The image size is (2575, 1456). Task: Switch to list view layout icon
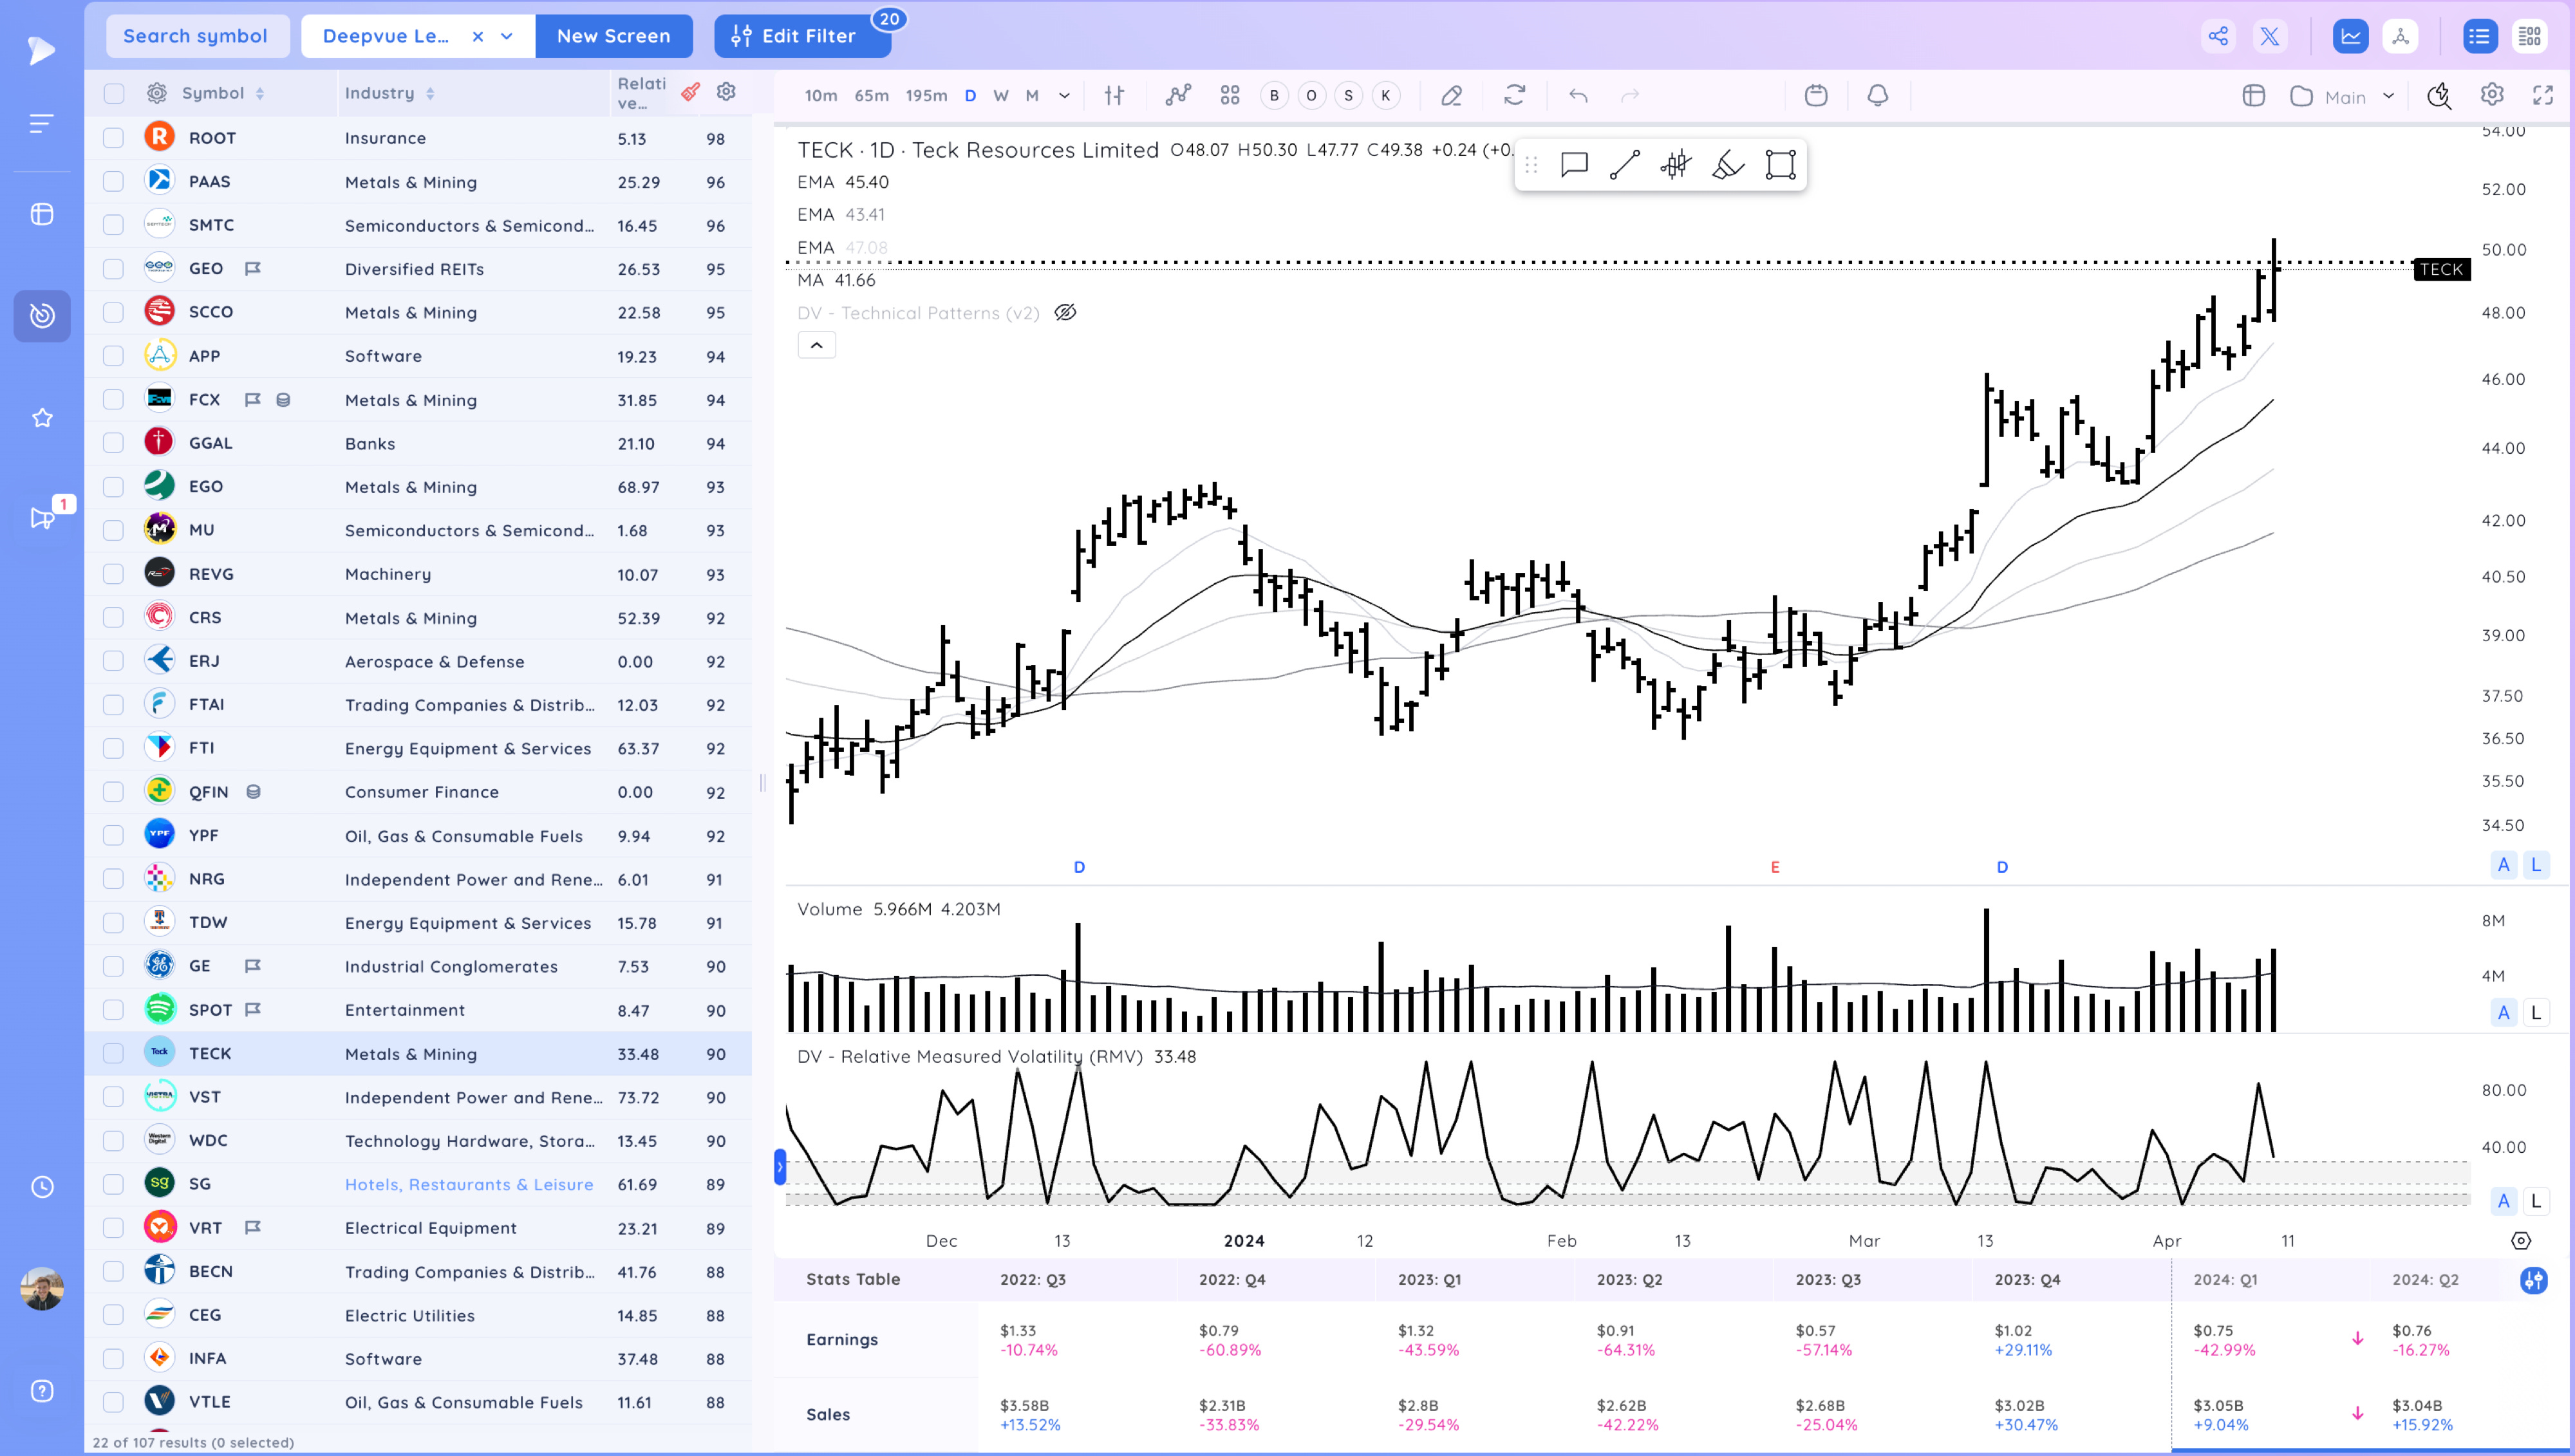(2479, 36)
